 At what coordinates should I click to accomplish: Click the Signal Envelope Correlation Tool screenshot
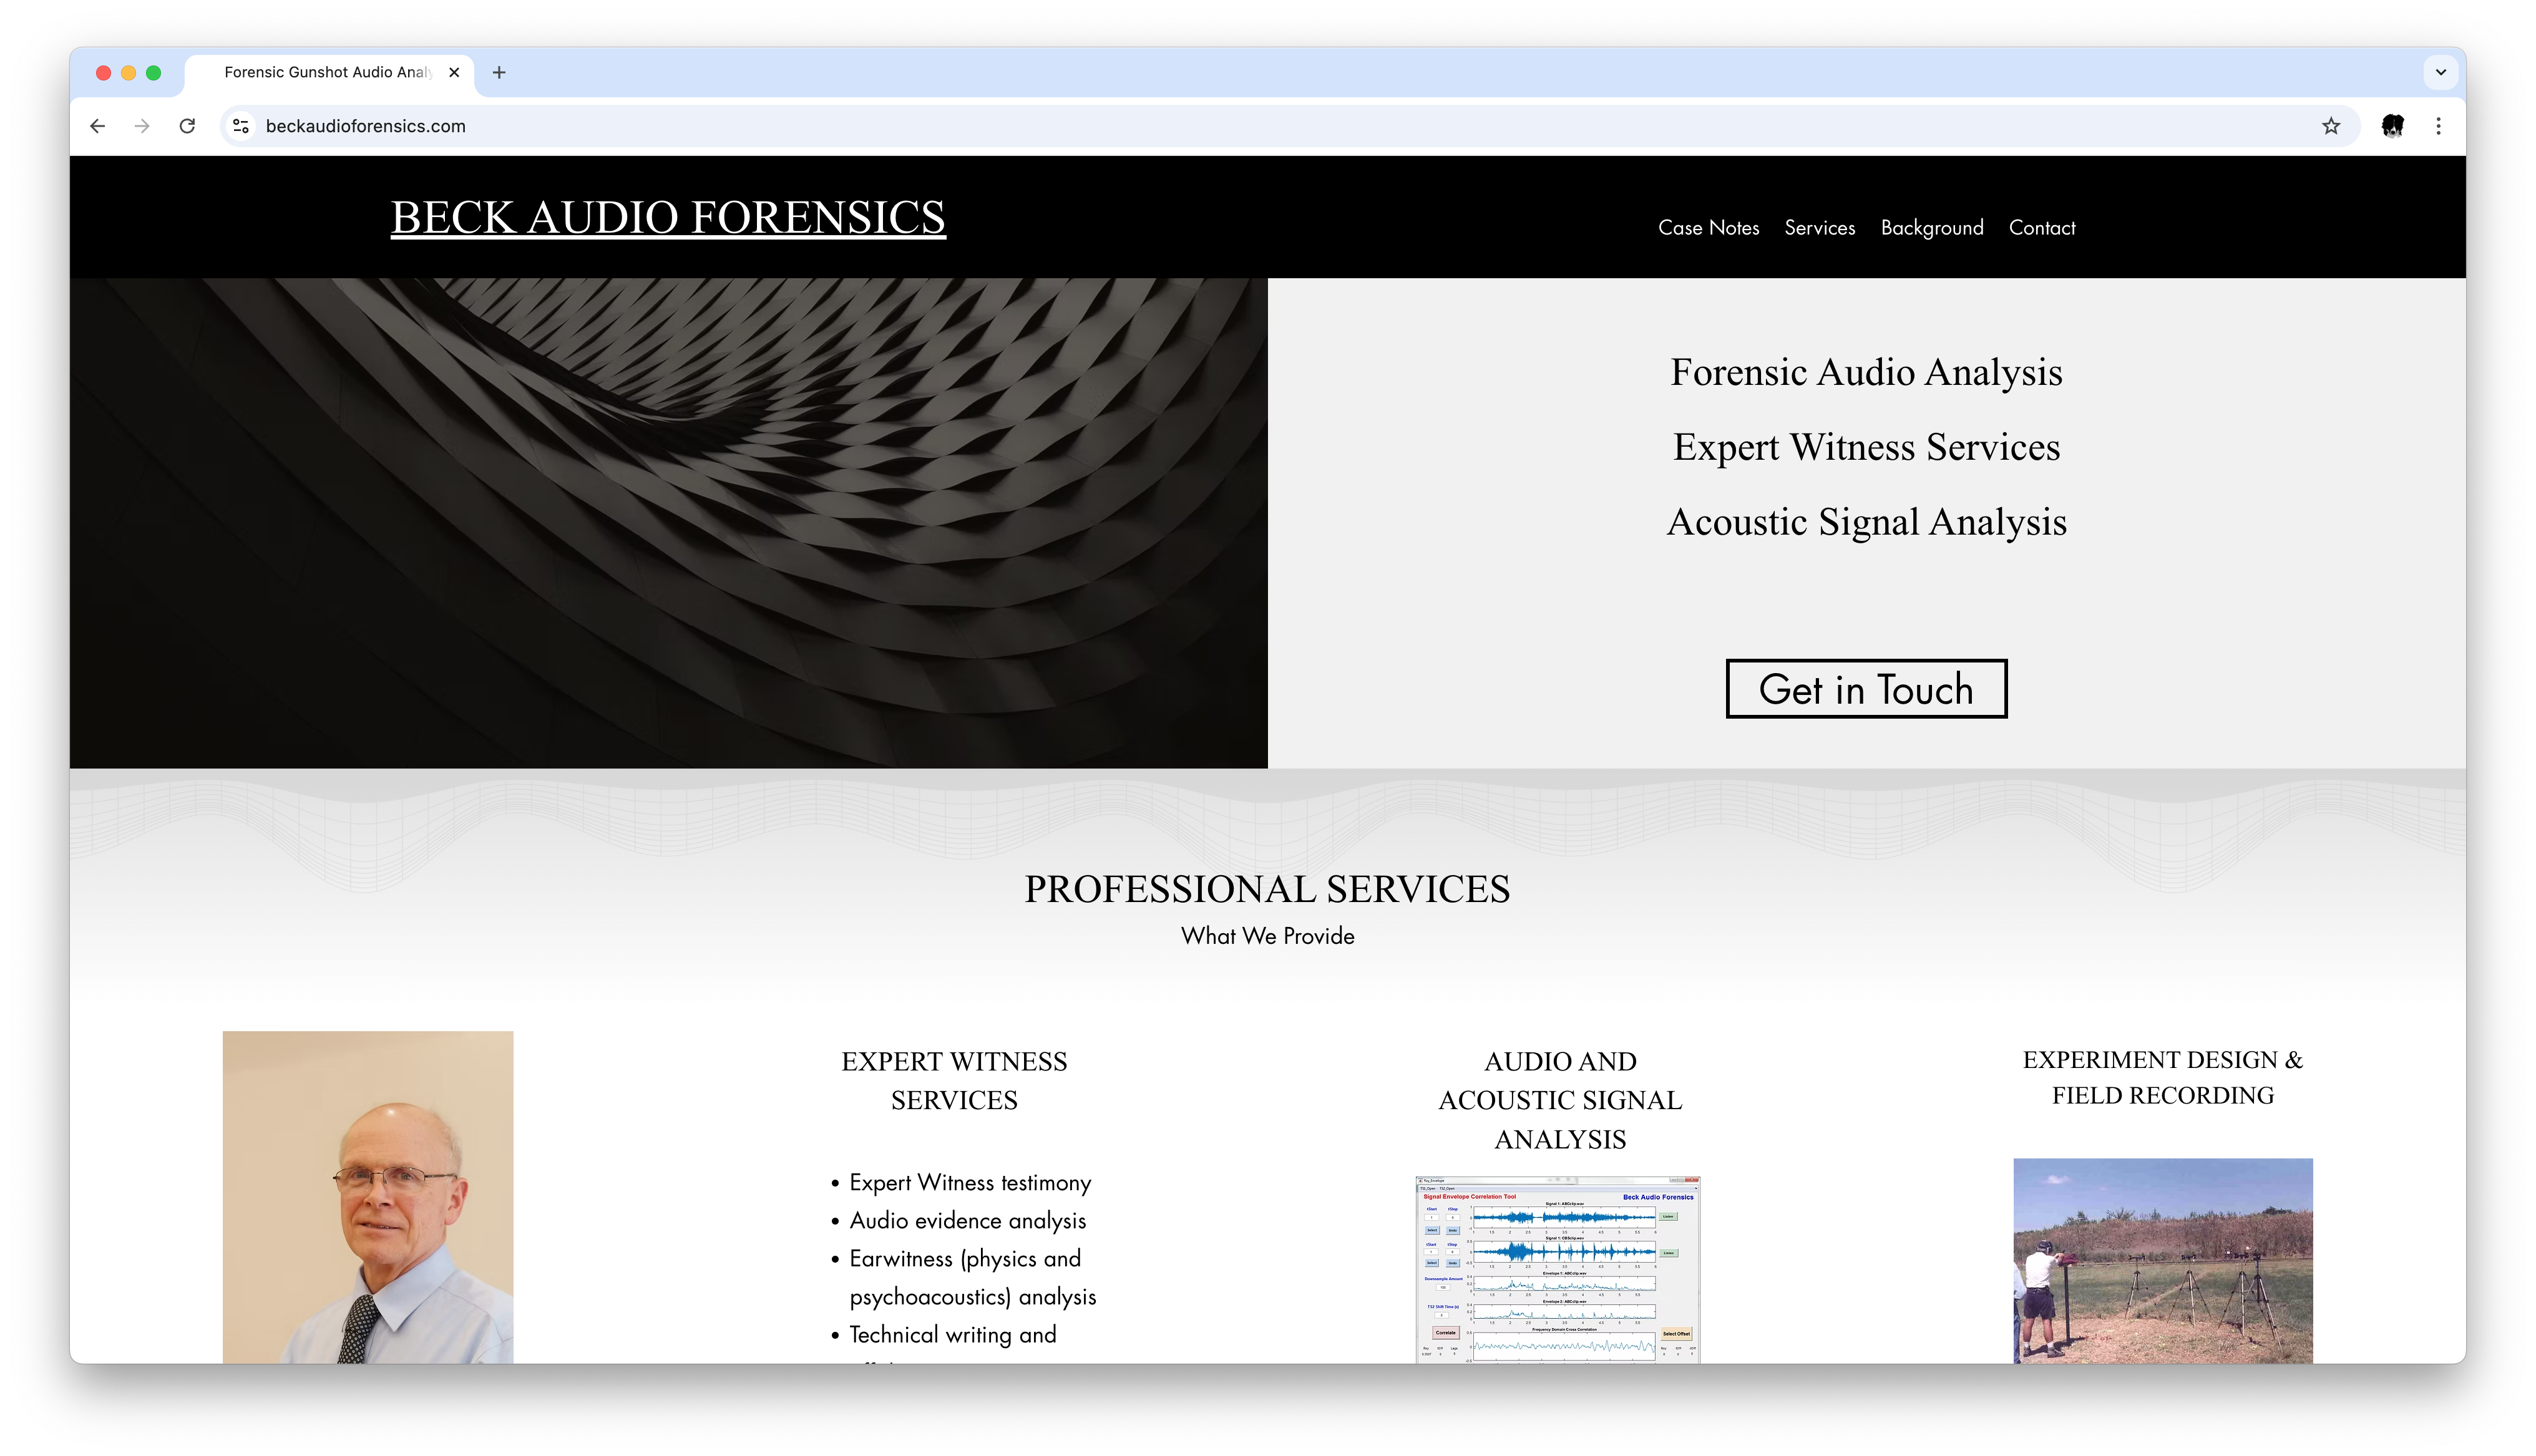1558,1269
